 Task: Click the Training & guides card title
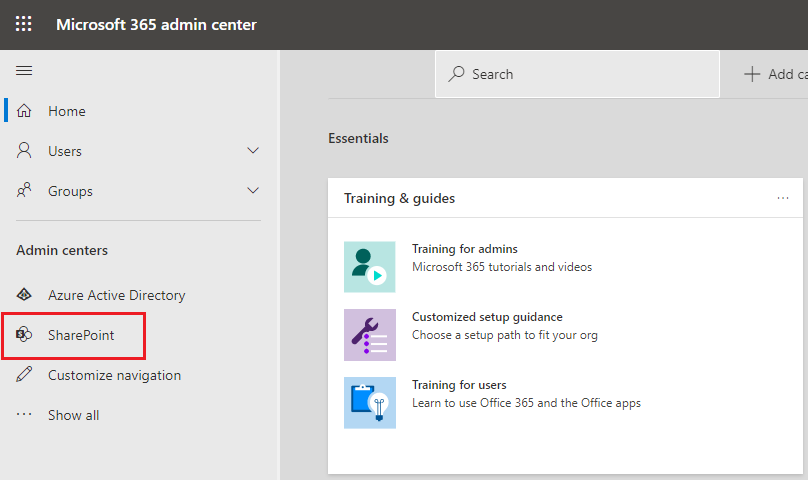pyautogui.click(x=399, y=198)
